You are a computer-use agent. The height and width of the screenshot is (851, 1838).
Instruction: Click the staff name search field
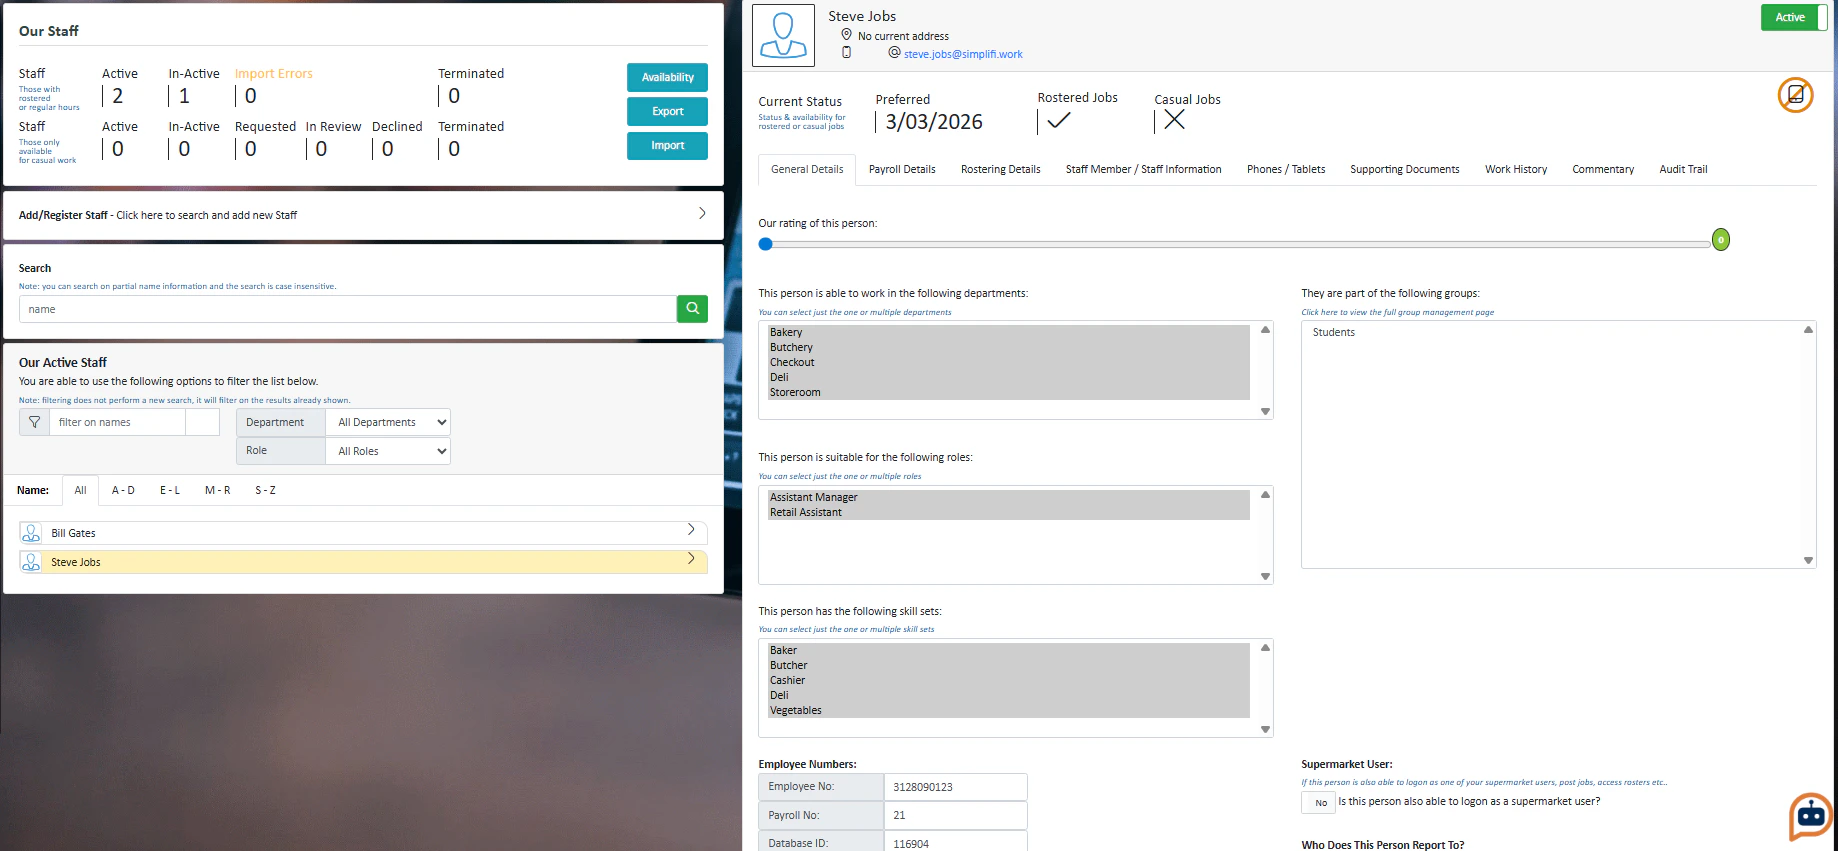(x=348, y=309)
